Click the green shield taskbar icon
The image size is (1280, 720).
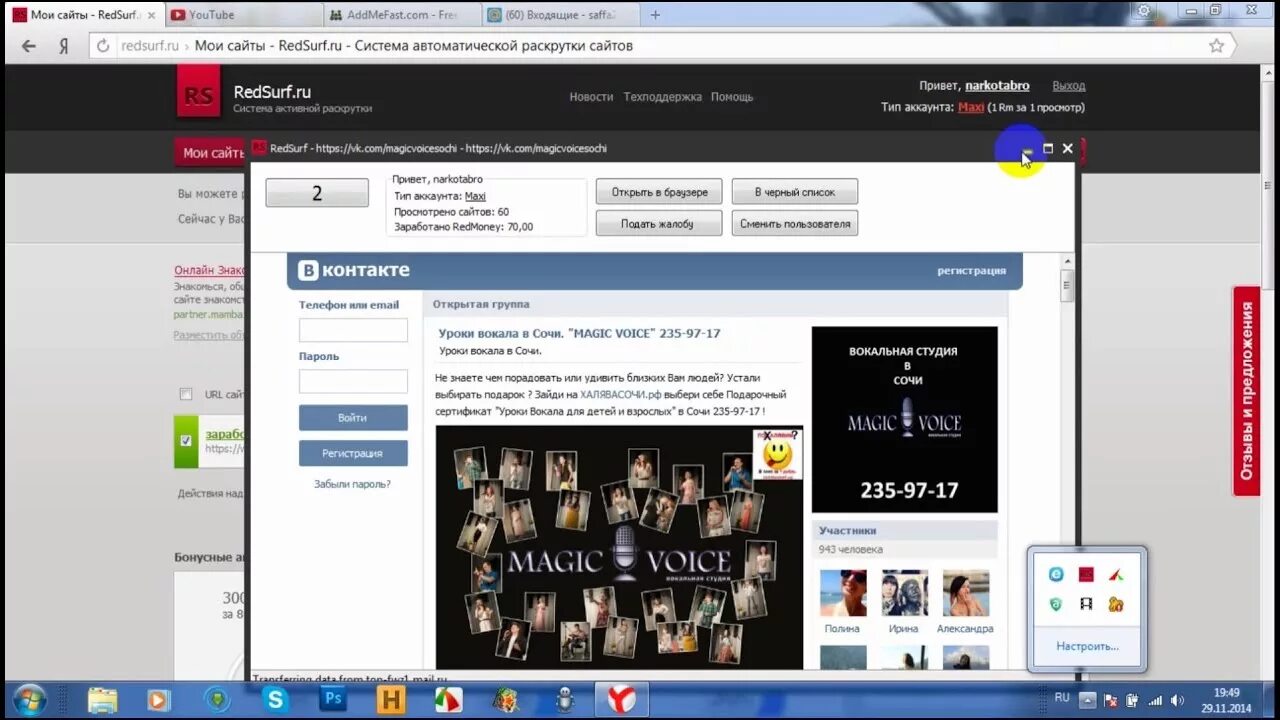[217, 699]
